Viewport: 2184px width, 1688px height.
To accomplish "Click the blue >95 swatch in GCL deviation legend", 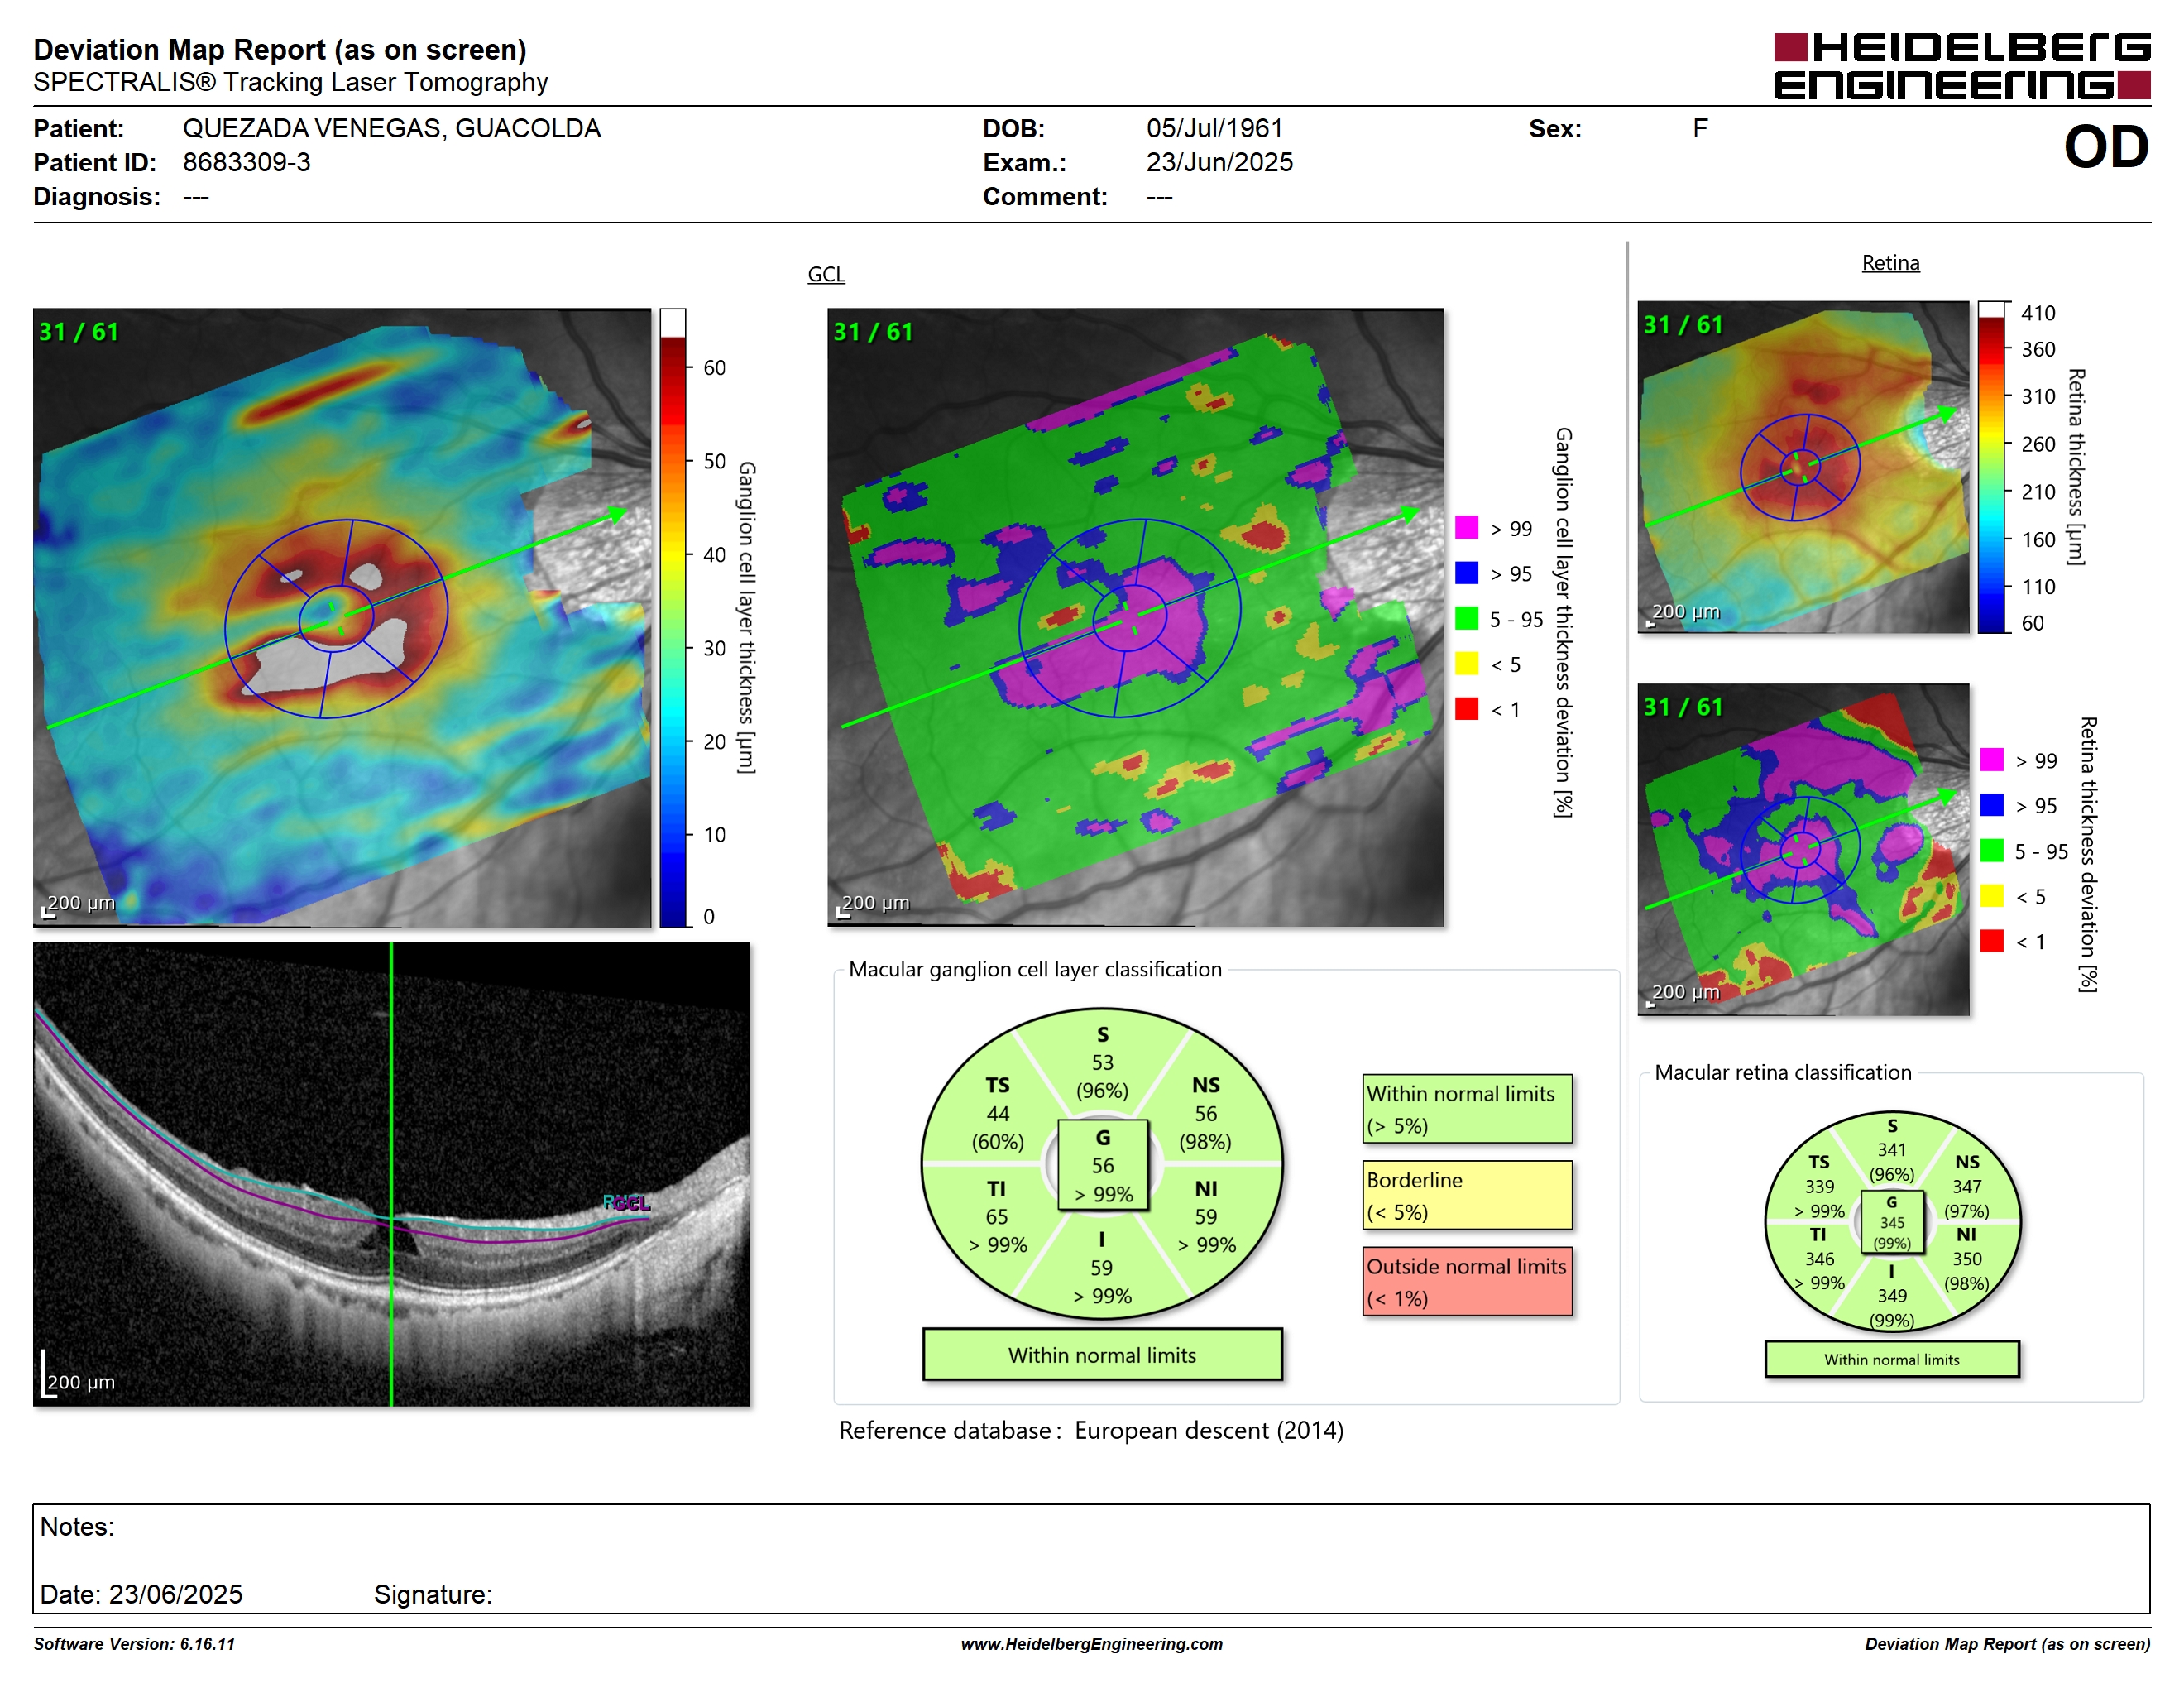I will pyautogui.click(x=1467, y=573).
